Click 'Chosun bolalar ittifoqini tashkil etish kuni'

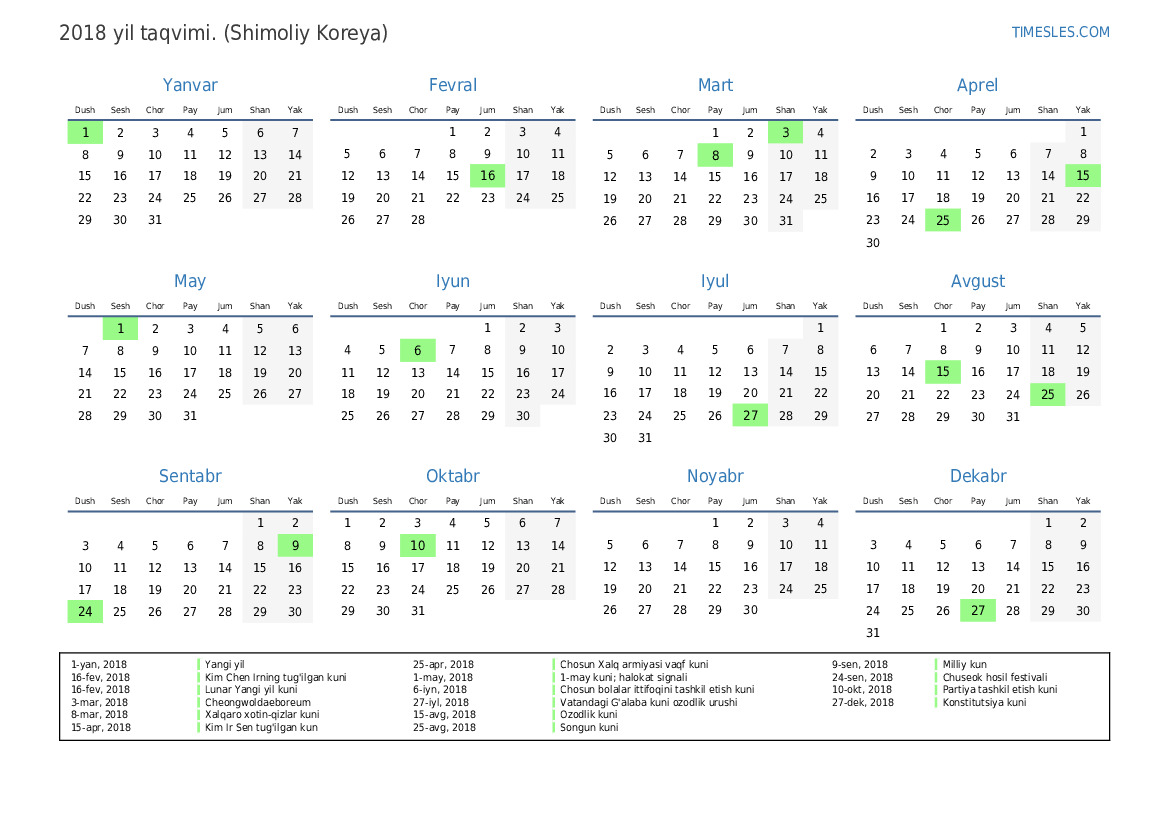click(x=657, y=690)
